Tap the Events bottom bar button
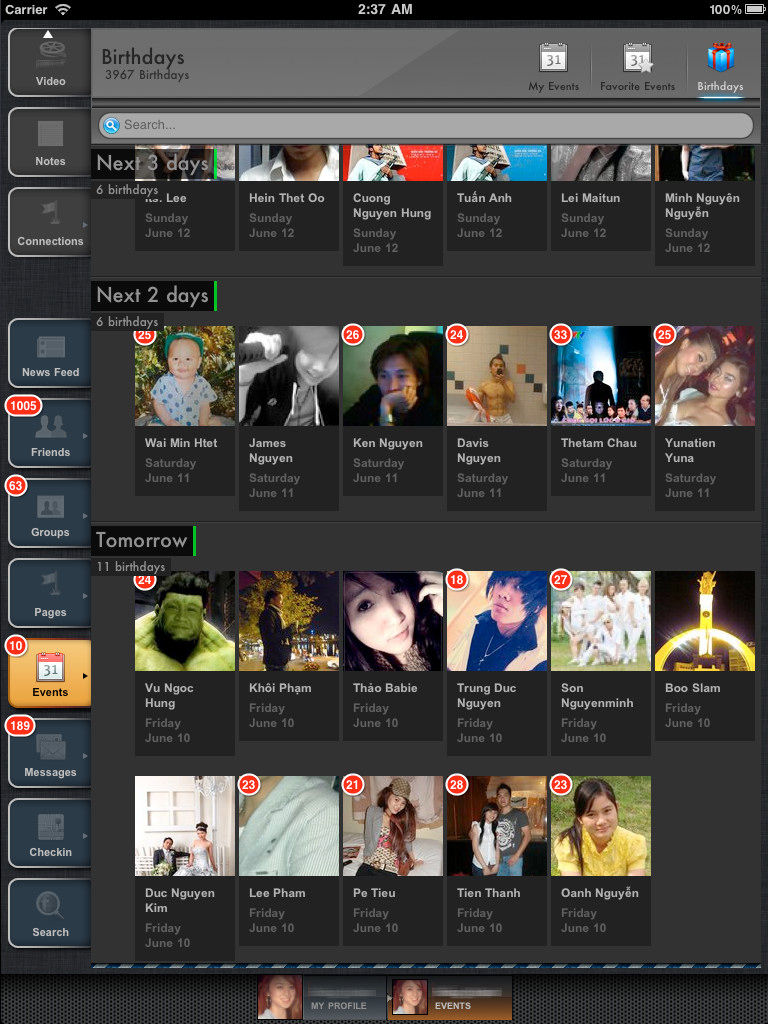768x1024 pixels. (x=450, y=998)
